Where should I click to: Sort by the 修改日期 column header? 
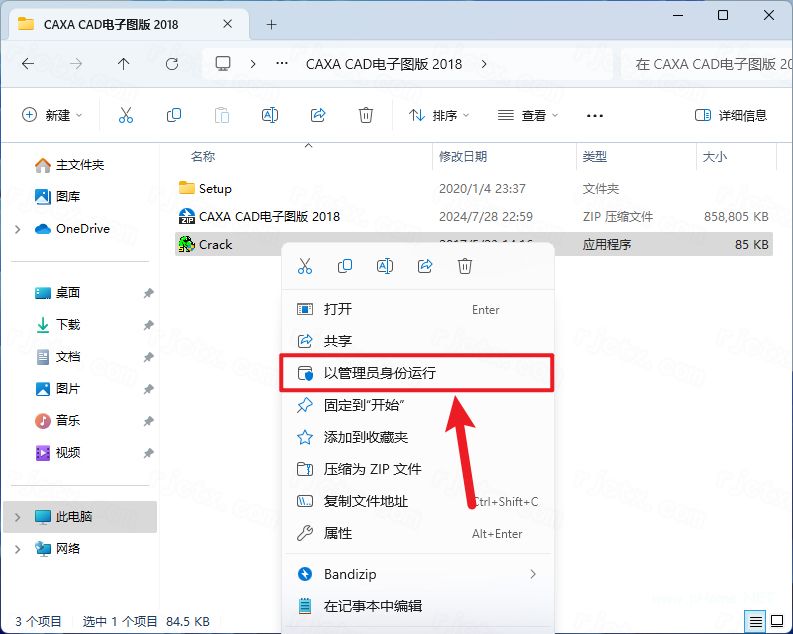(463, 157)
